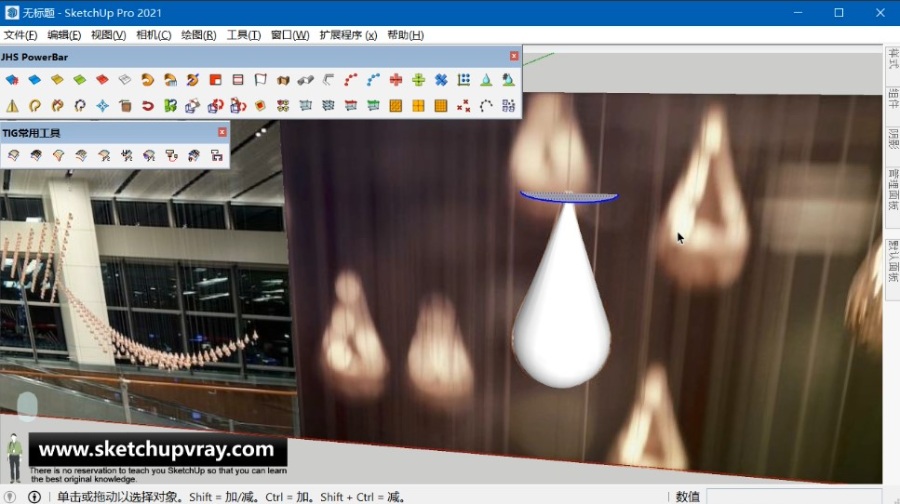This screenshot has width=900, height=504.
Task: Select the blue flat plate icon in JHS PowerBar
Action: pyautogui.click(x=34, y=80)
